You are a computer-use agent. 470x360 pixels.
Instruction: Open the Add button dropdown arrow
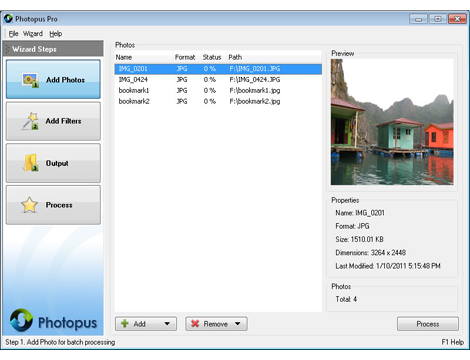point(167,324)
